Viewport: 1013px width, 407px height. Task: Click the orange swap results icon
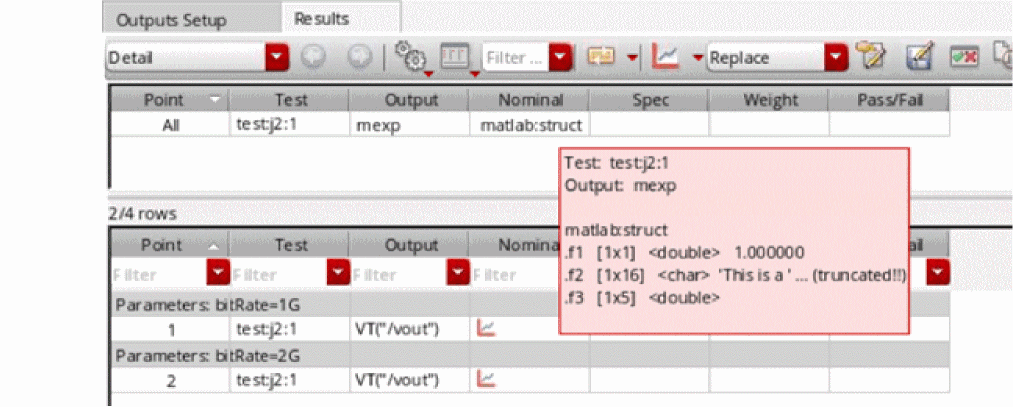point(600,57)
